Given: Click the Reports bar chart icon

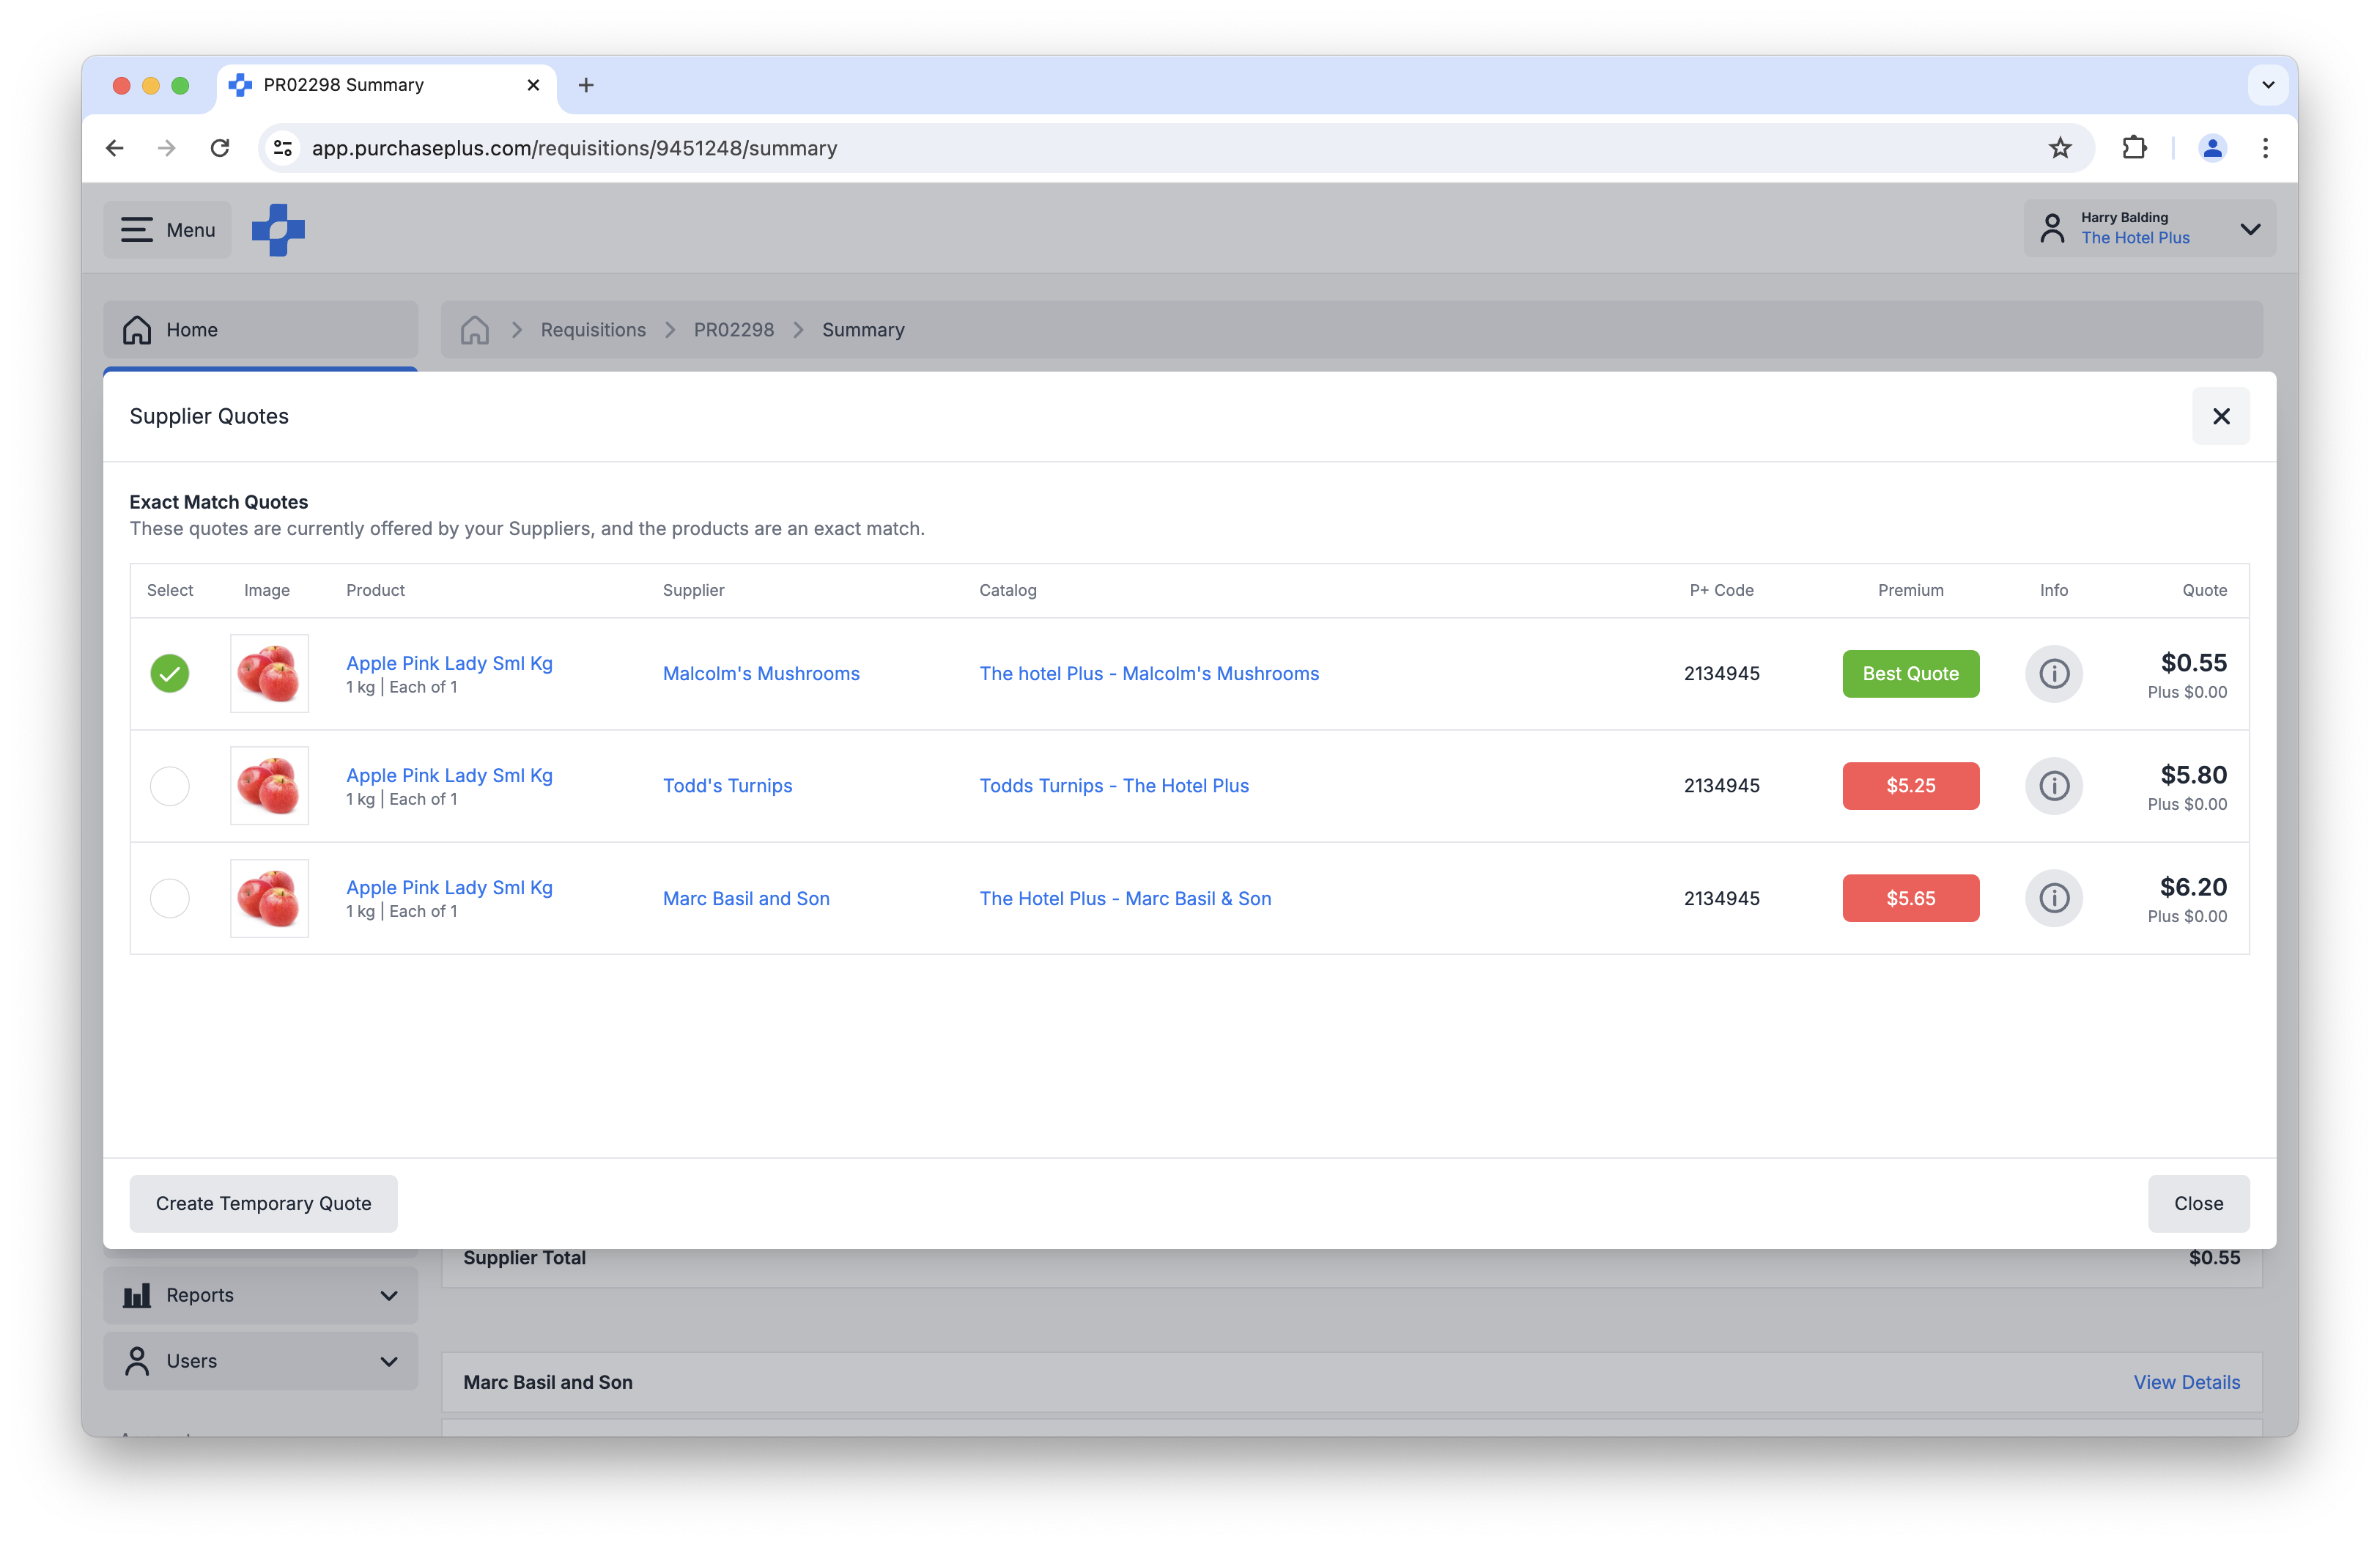Looking at the screenshot, I should click(137, 1296).
